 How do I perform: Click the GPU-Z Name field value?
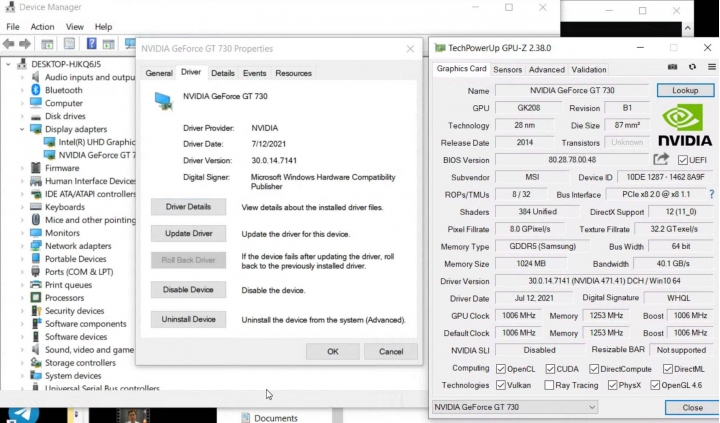click(x=572, y=90)
